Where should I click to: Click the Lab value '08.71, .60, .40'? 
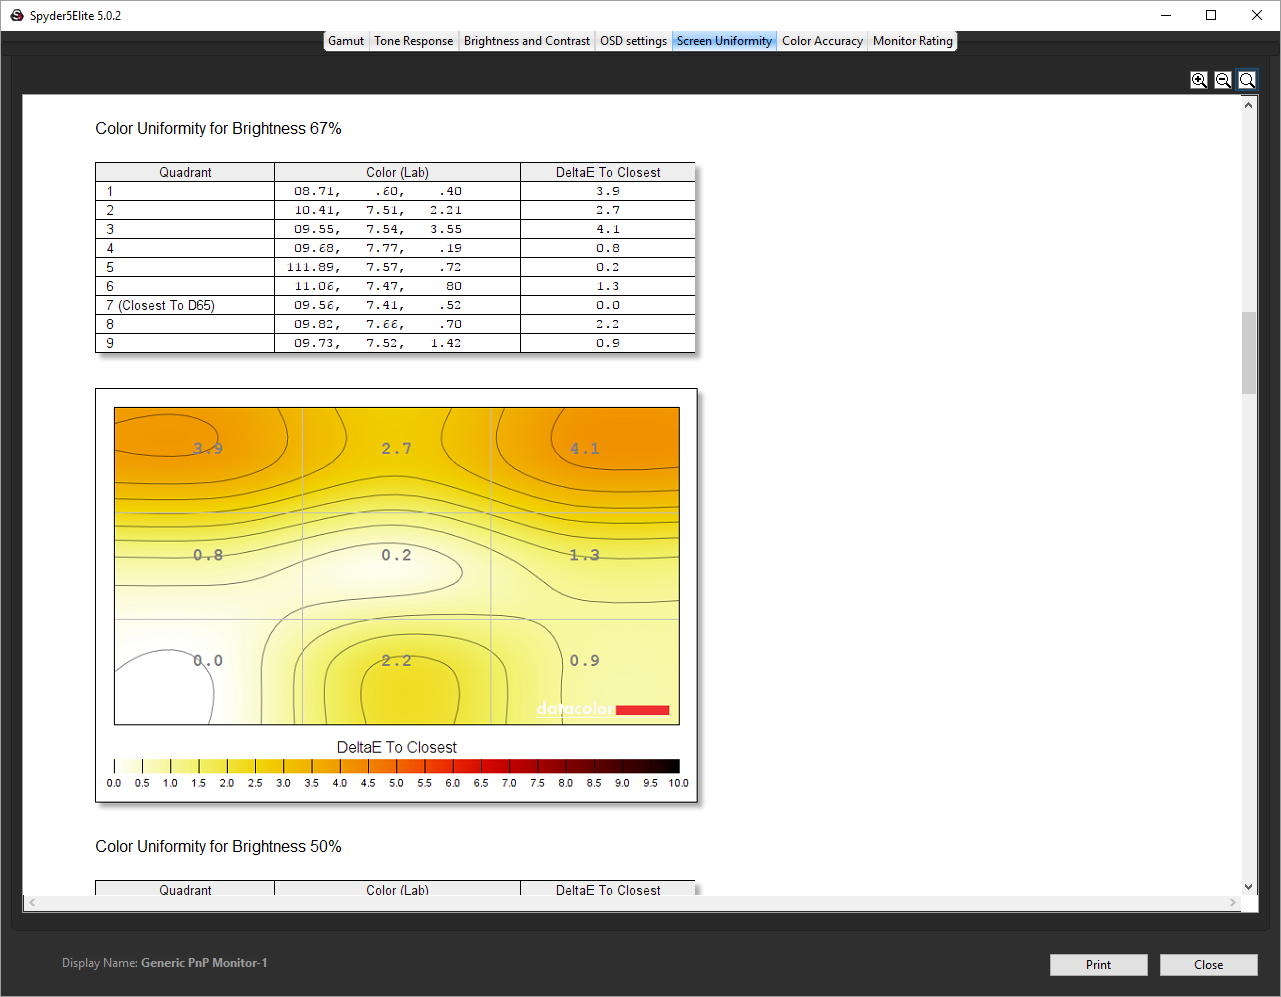point(378,191)
